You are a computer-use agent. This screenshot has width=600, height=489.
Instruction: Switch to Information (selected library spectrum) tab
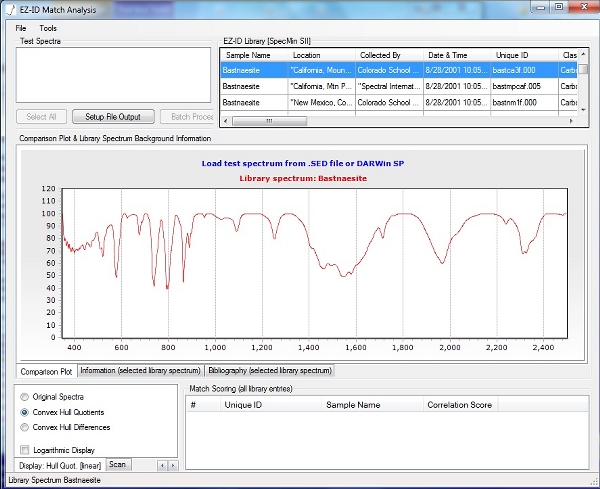tap(140, 371)
